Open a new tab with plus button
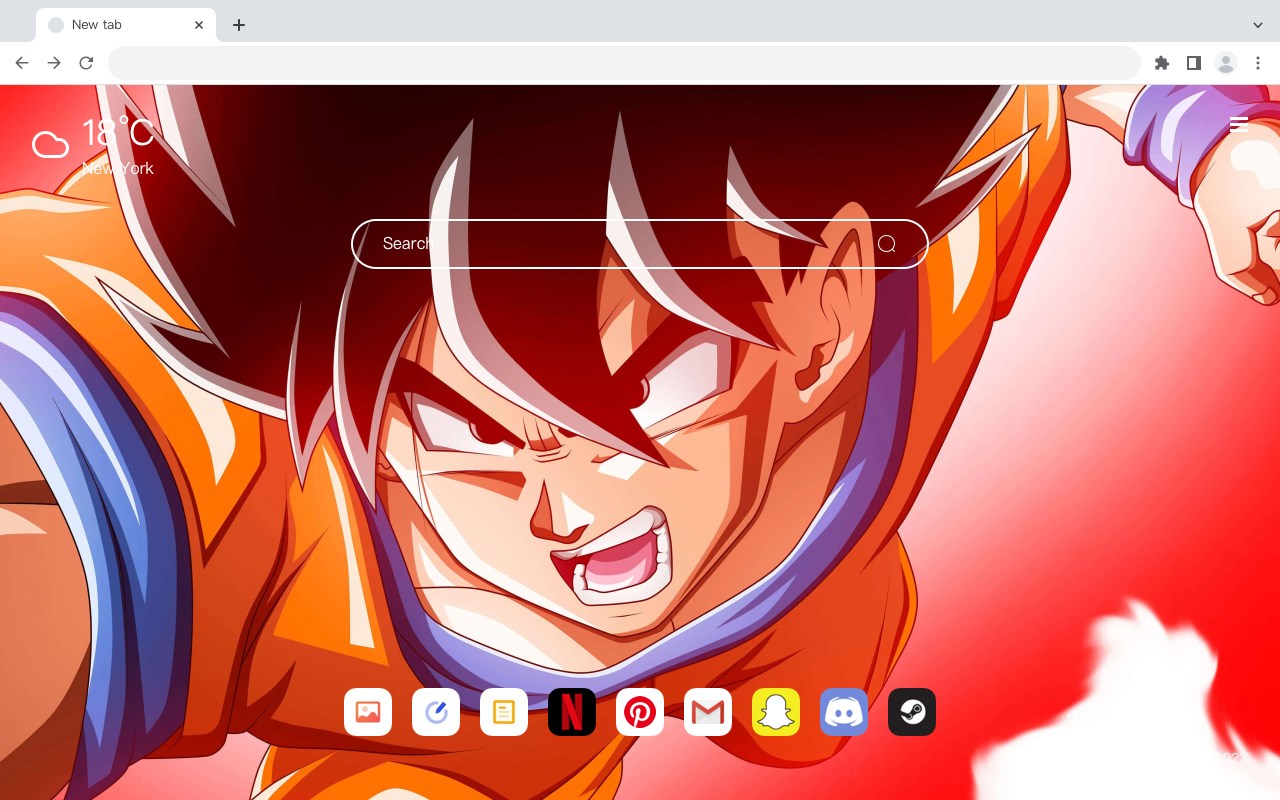Viewport: 1280px width, 800px height. pyautogui.click(x=239, y=25)
